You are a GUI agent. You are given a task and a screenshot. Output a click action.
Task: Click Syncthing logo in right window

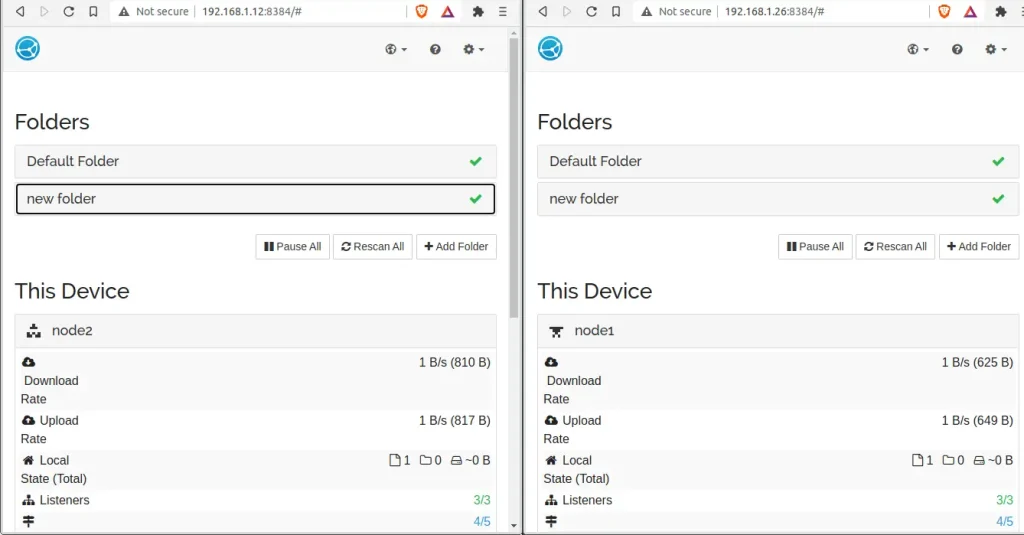pos(550,48)
